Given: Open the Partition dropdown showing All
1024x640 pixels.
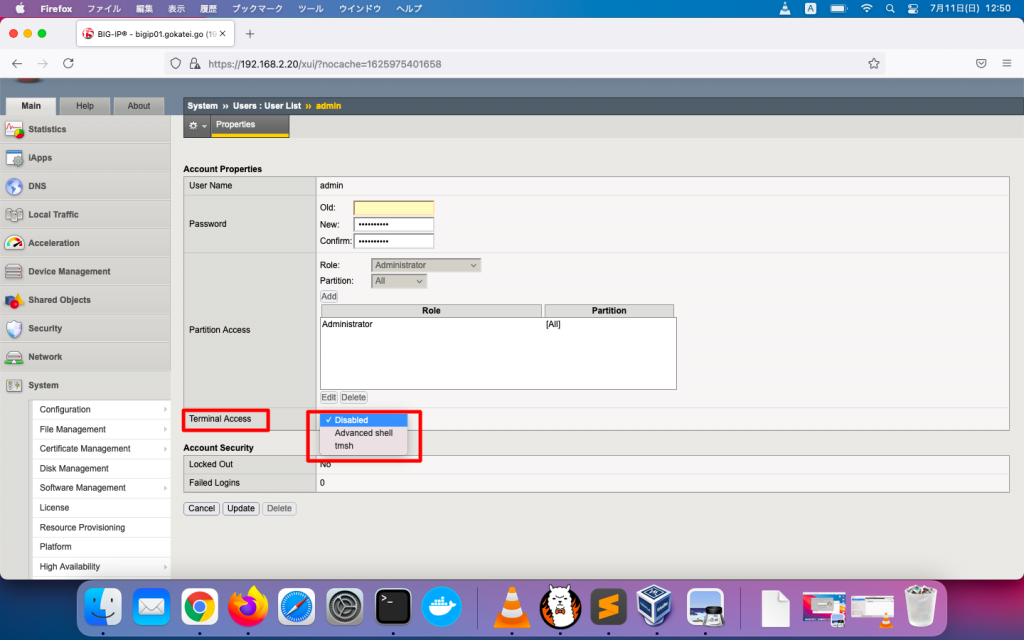Looking at the screenshot, I should point(398,281).
